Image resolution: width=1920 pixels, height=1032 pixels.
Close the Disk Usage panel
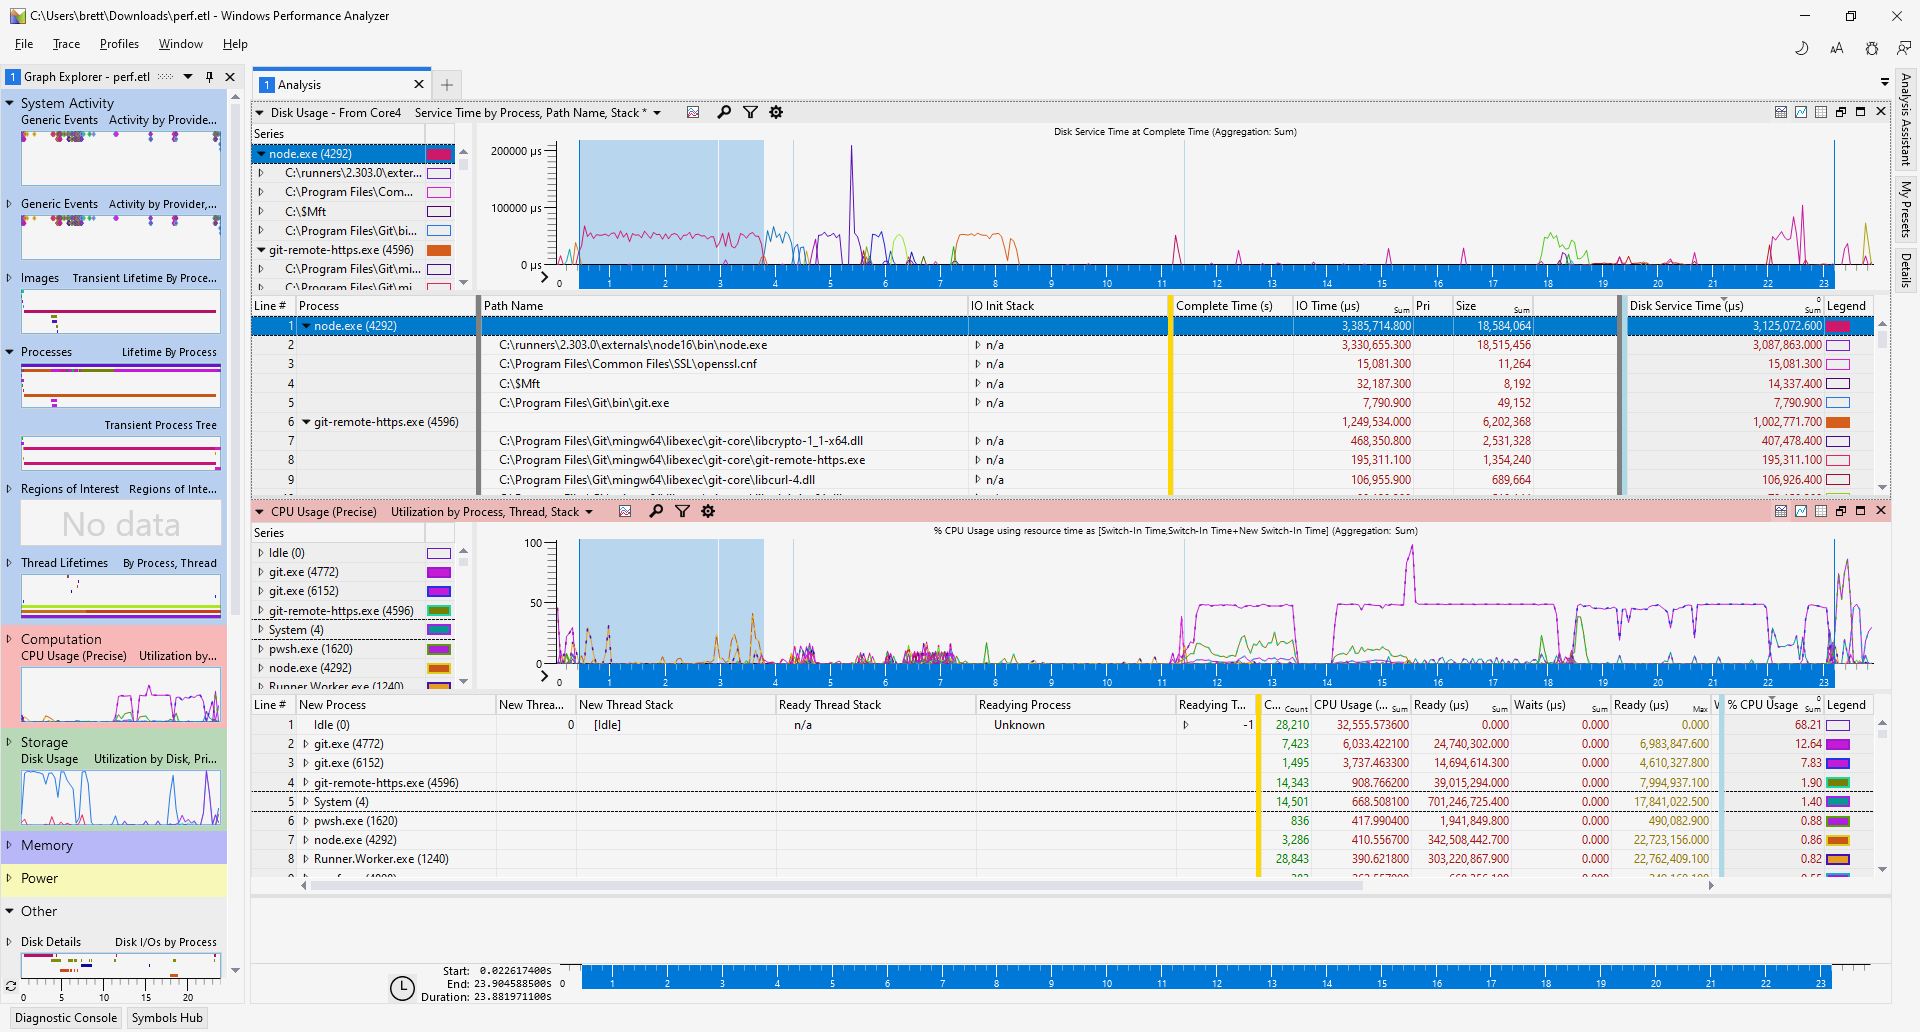pos(1881,112)
